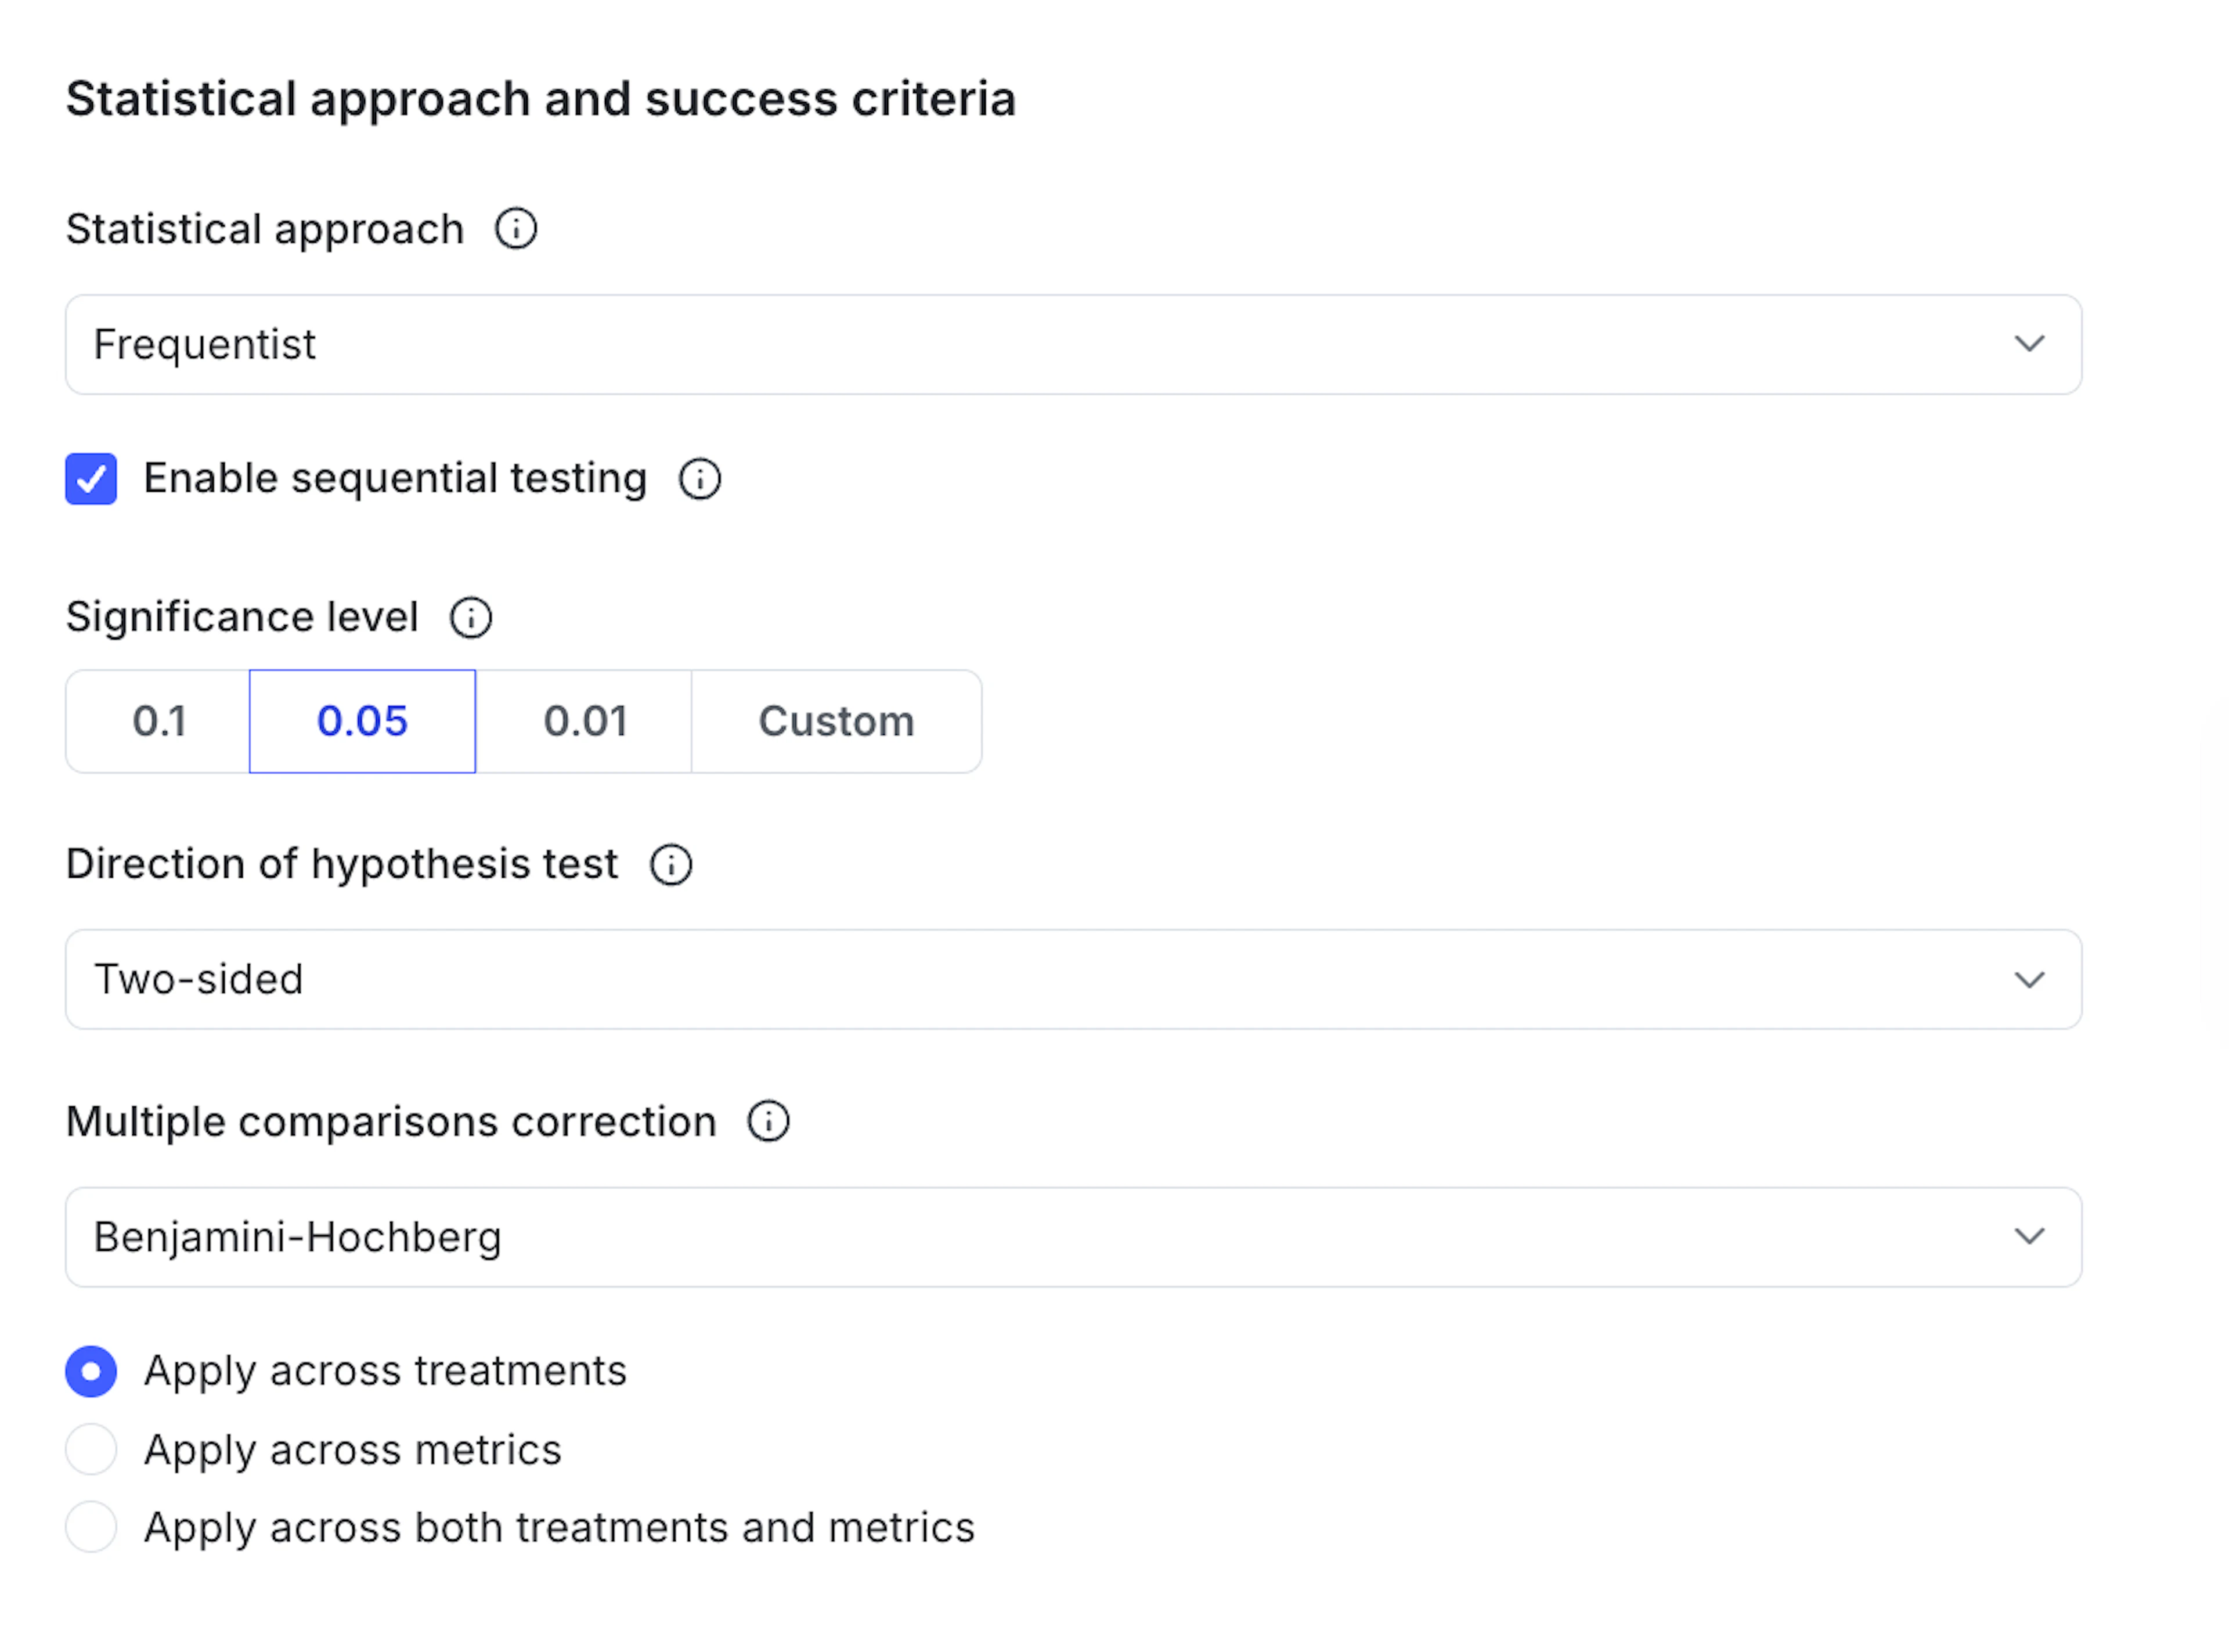Viewport: 2229px width, 1652px height.
Task: Click the chevron on the Two-sided dropdown
Action: point(2029,979)
